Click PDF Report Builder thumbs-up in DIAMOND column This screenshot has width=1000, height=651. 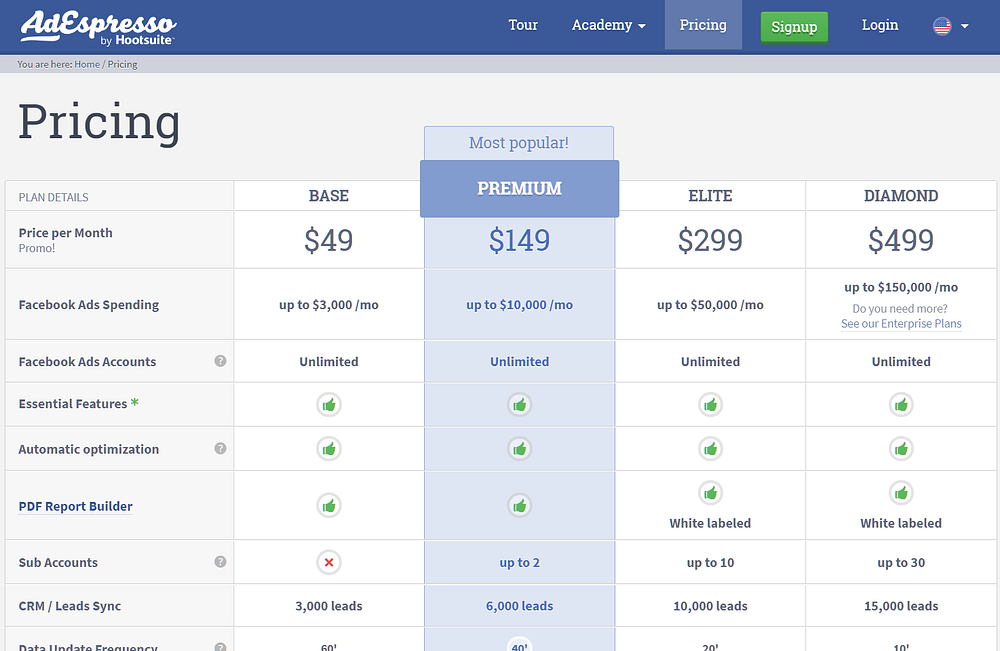(901, 493)
